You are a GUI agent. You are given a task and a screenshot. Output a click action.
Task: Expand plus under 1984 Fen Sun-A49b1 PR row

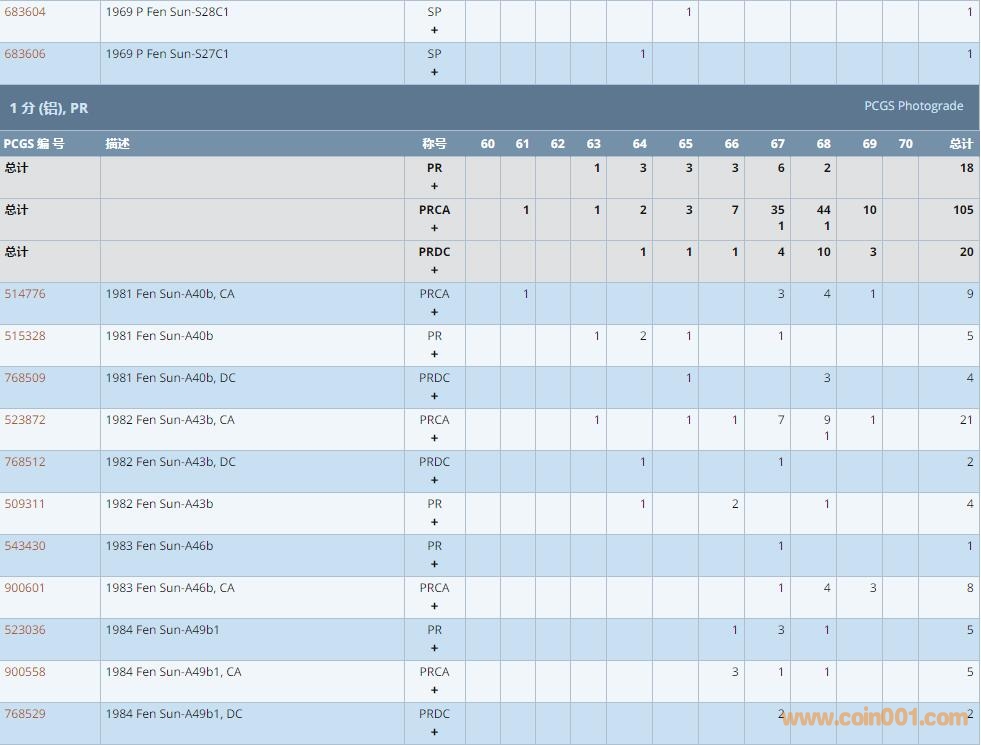[434, 648]
